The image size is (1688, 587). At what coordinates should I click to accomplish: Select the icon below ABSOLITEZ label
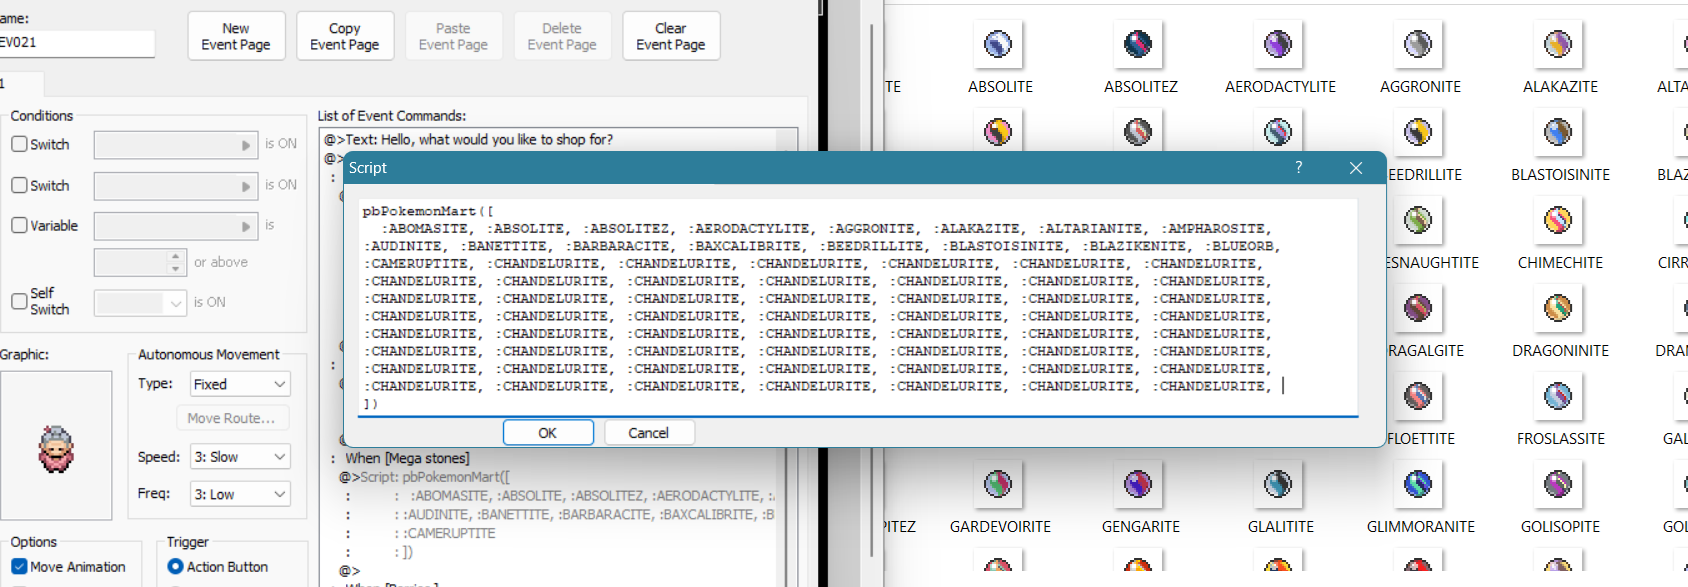point(1138,131)
